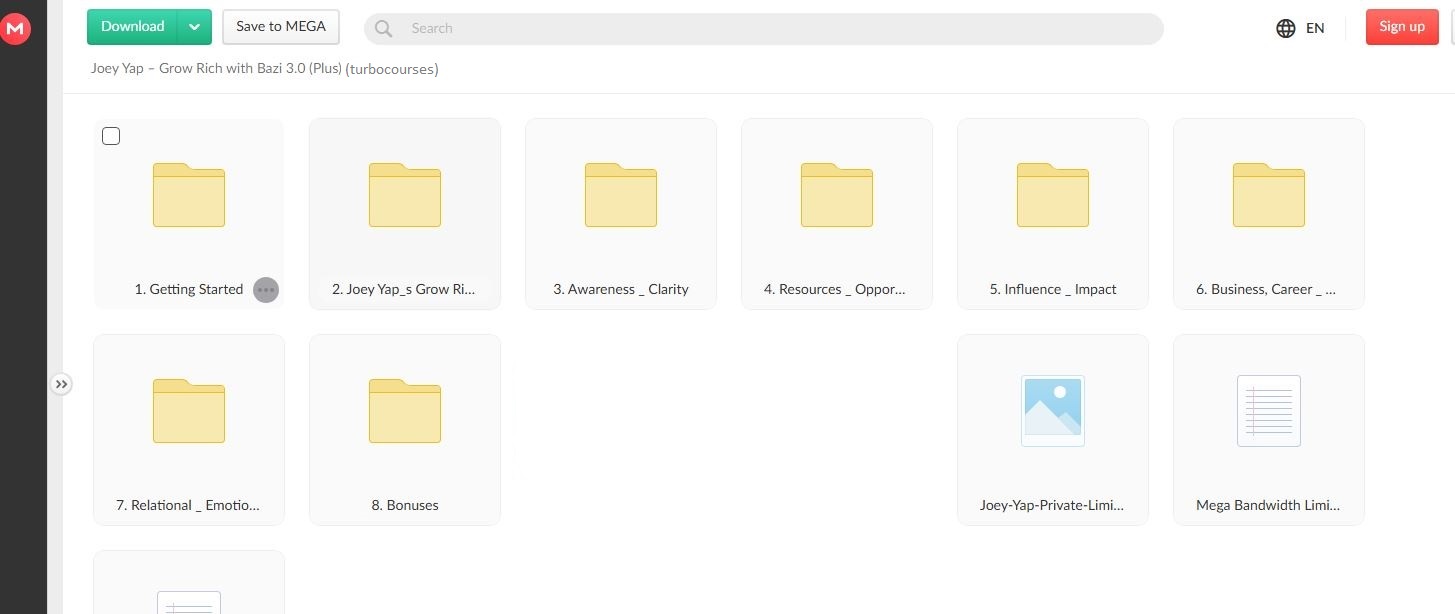
Task: Click the MEGA logo icon
Action: (x=16, y=29)
